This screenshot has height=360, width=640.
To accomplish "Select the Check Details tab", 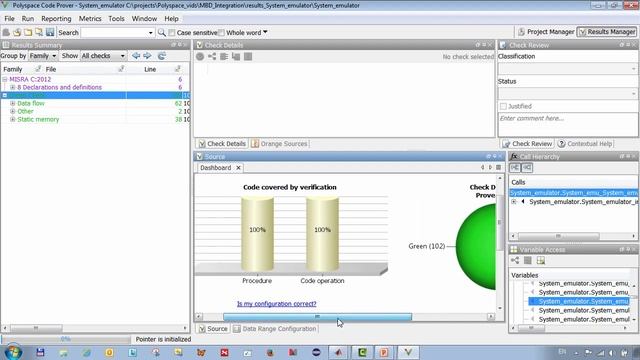I will (222, 144).
